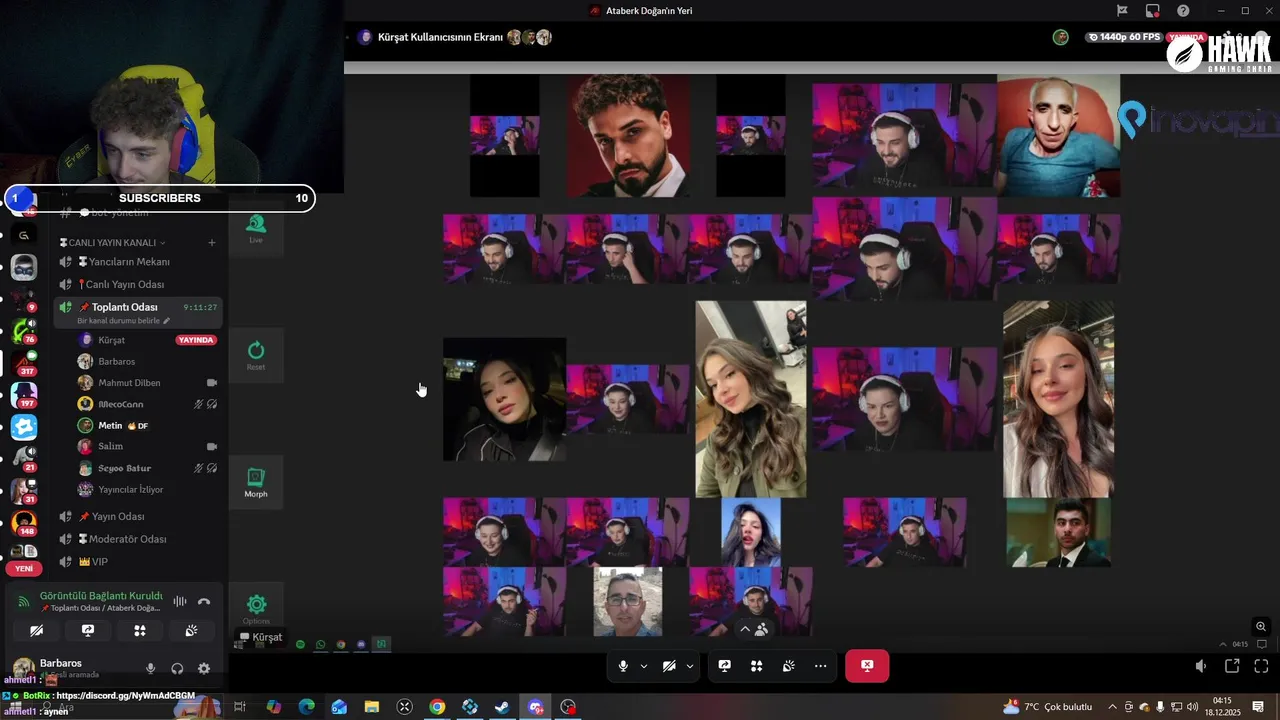Toggle noise suppression icon in voice panel
Image resolution: width=1280 pixels, height=720 pixels.
click(180, 601)
